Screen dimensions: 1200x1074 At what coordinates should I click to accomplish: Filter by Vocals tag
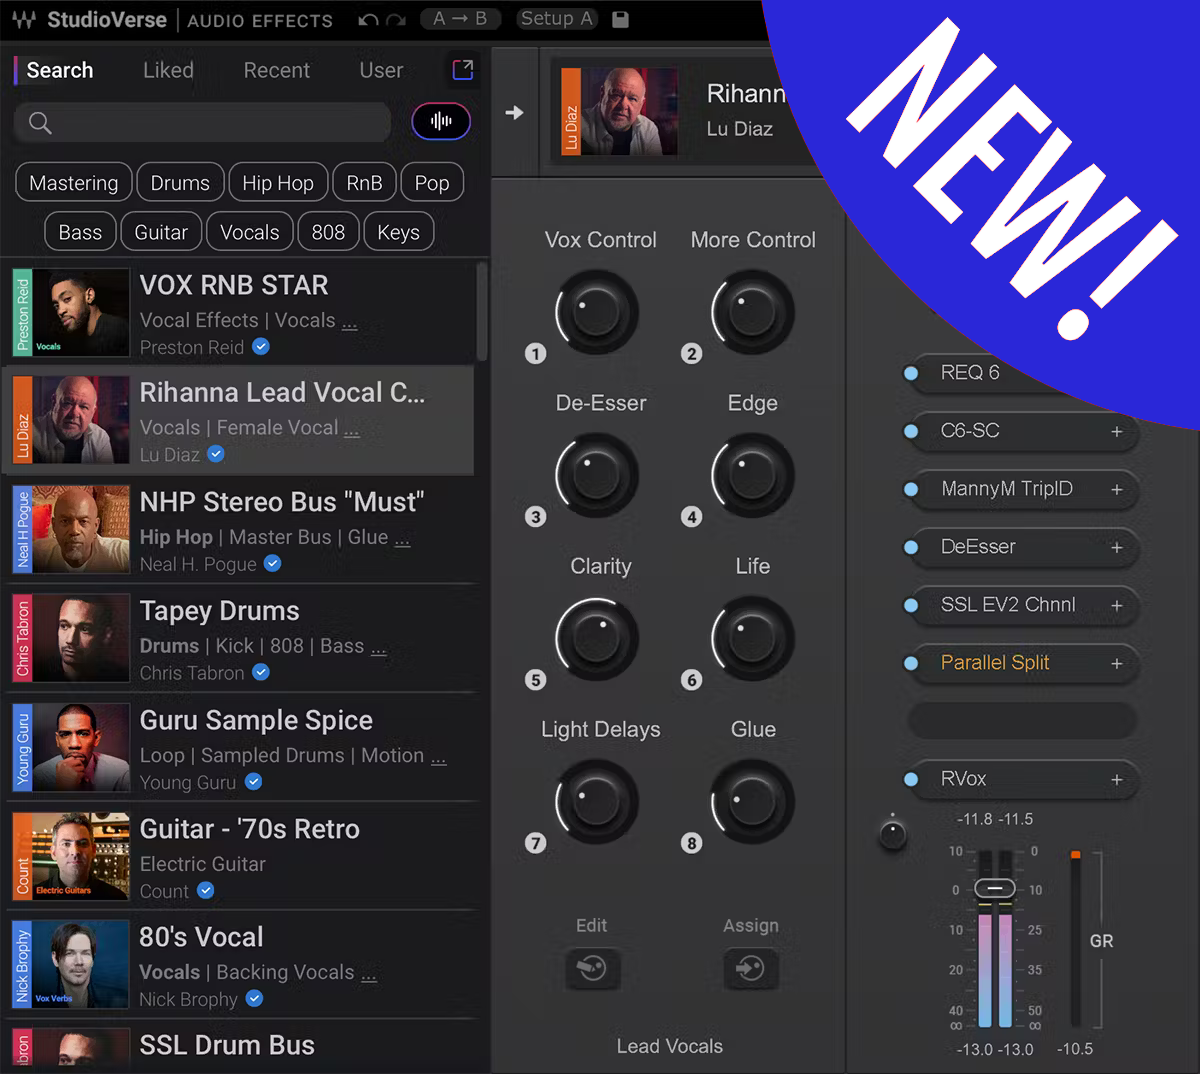(x=250, y=232)
